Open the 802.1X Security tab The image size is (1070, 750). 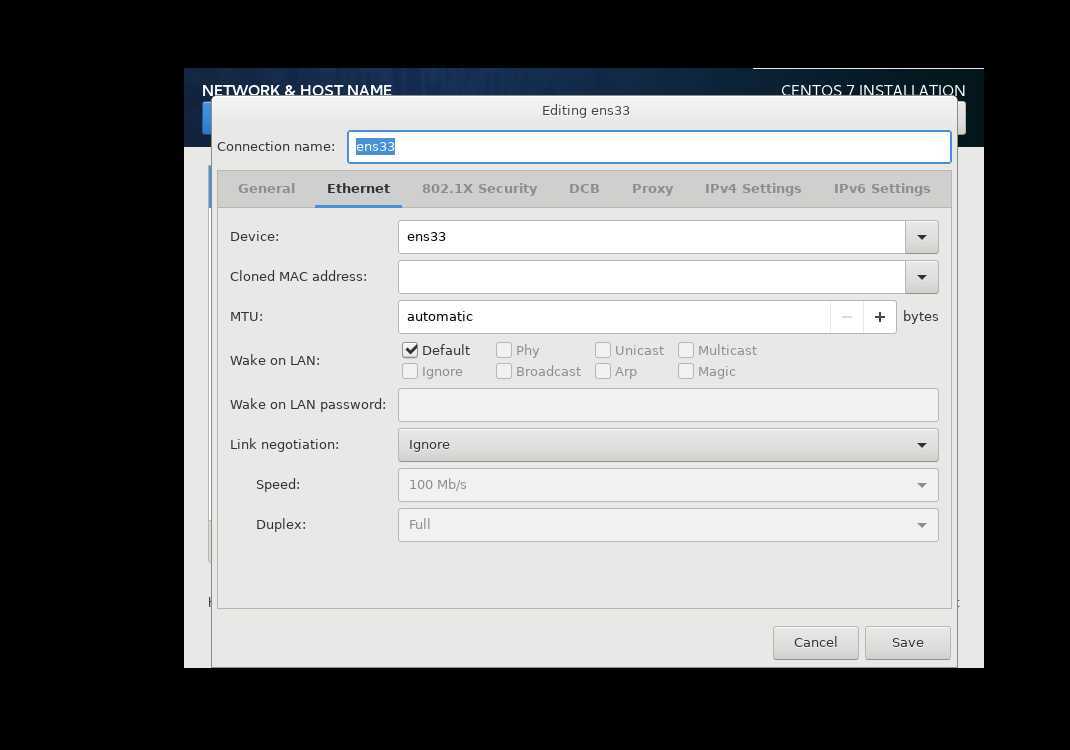479,189
